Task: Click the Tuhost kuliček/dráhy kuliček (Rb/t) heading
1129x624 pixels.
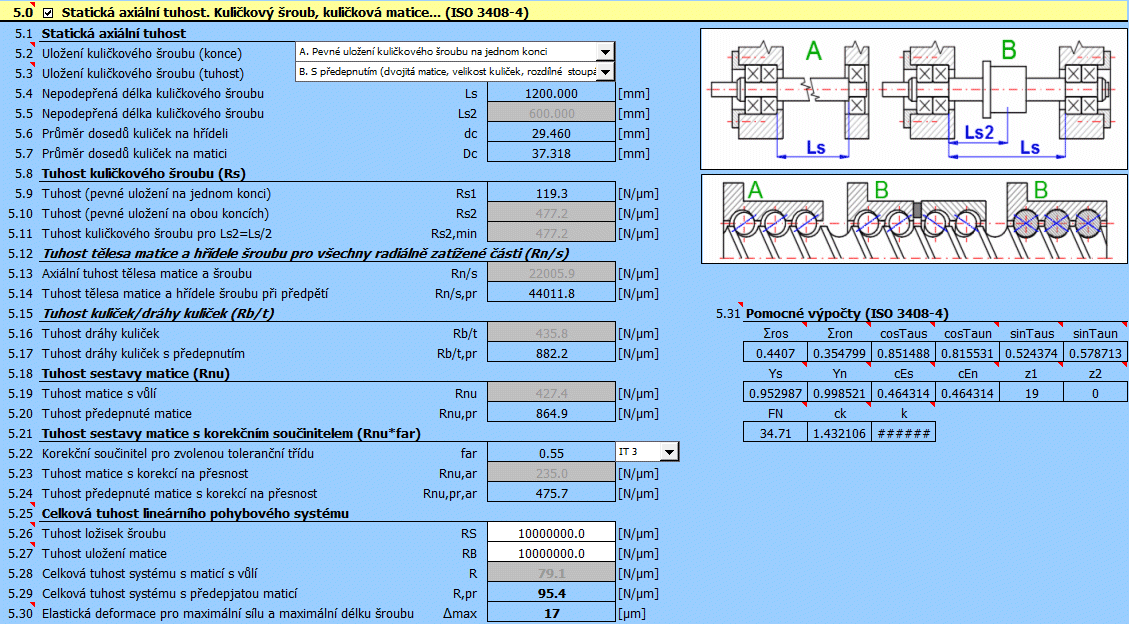Action: coord(158,313)
